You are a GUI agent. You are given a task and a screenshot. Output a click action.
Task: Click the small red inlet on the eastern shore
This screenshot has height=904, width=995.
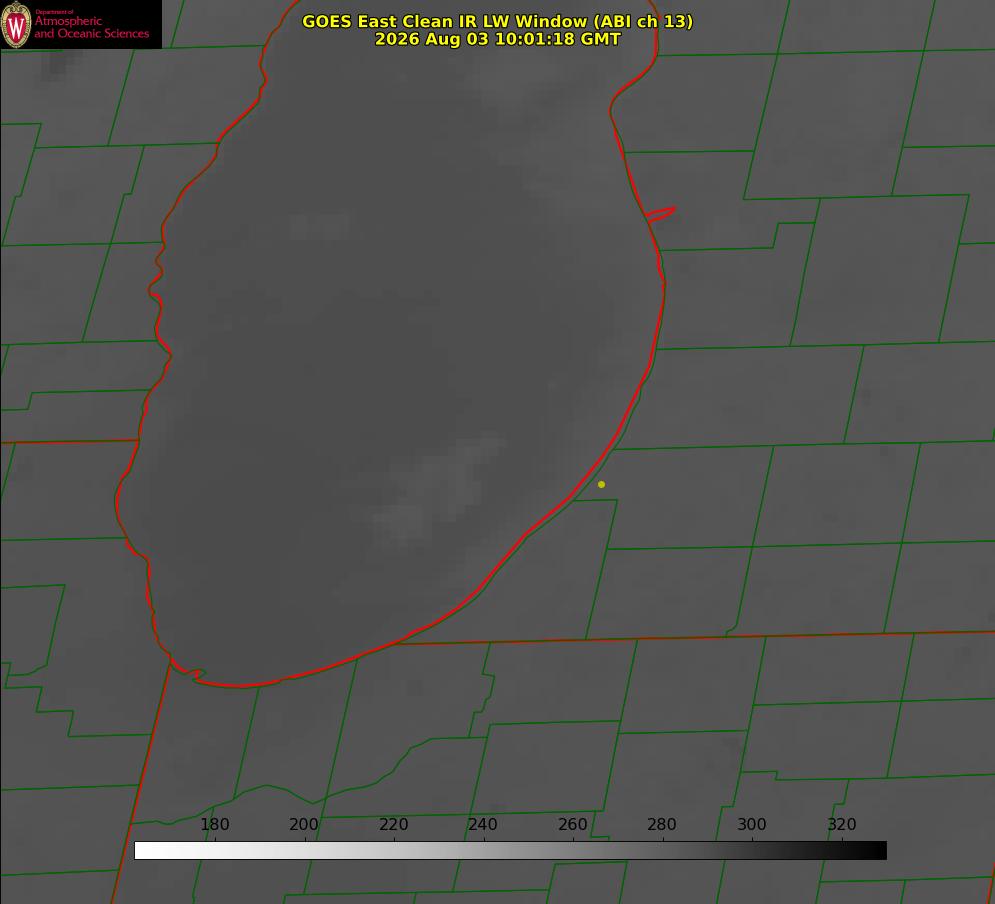(660, 214)
